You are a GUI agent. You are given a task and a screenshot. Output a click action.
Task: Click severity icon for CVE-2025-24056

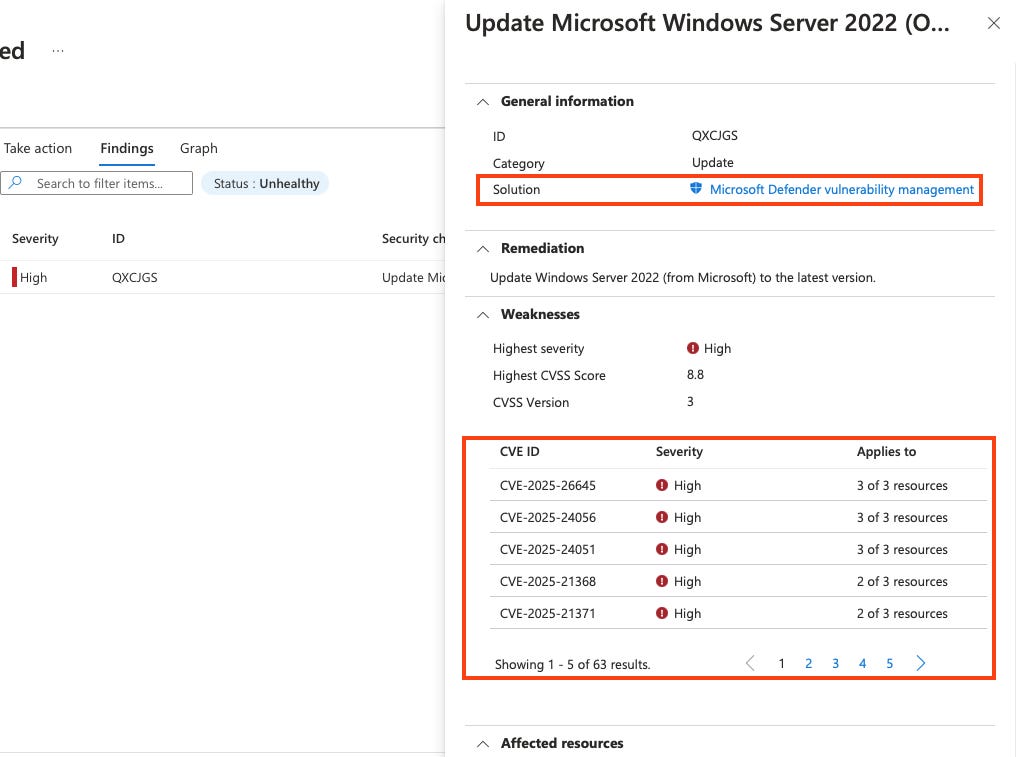pos(662,517)
